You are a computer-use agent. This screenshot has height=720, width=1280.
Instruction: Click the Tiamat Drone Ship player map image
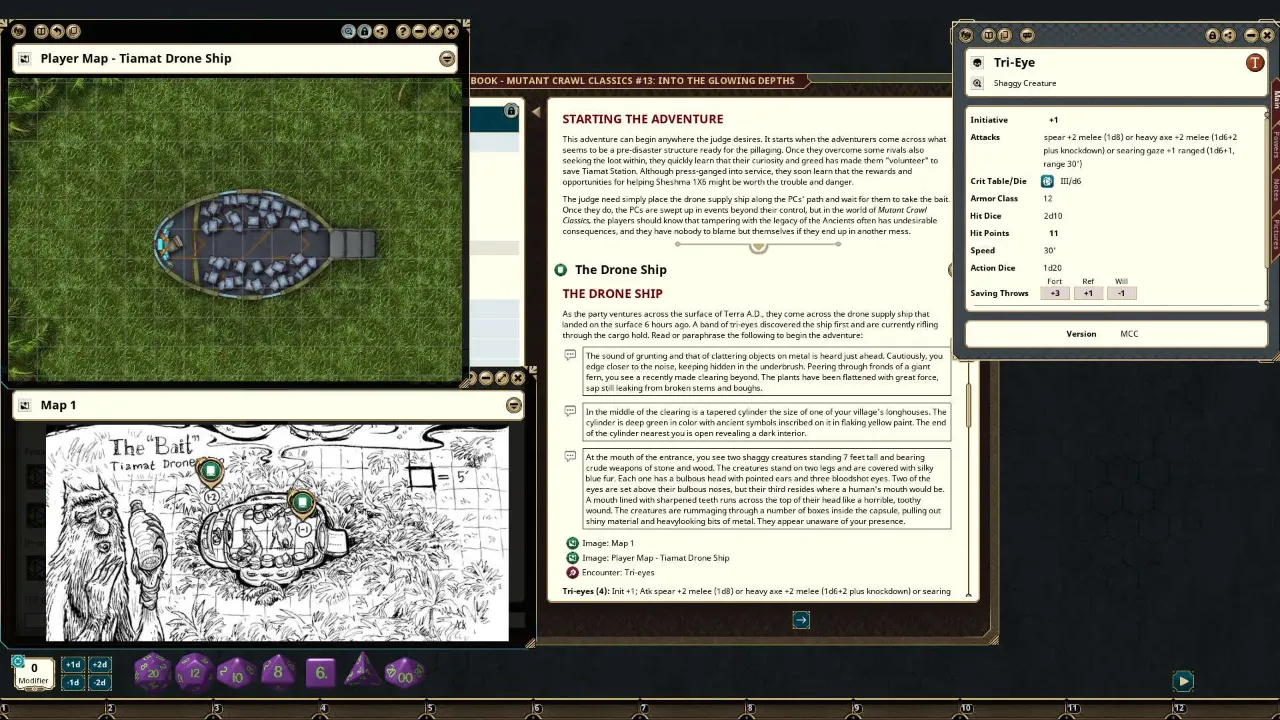click(x=235, y=229)
